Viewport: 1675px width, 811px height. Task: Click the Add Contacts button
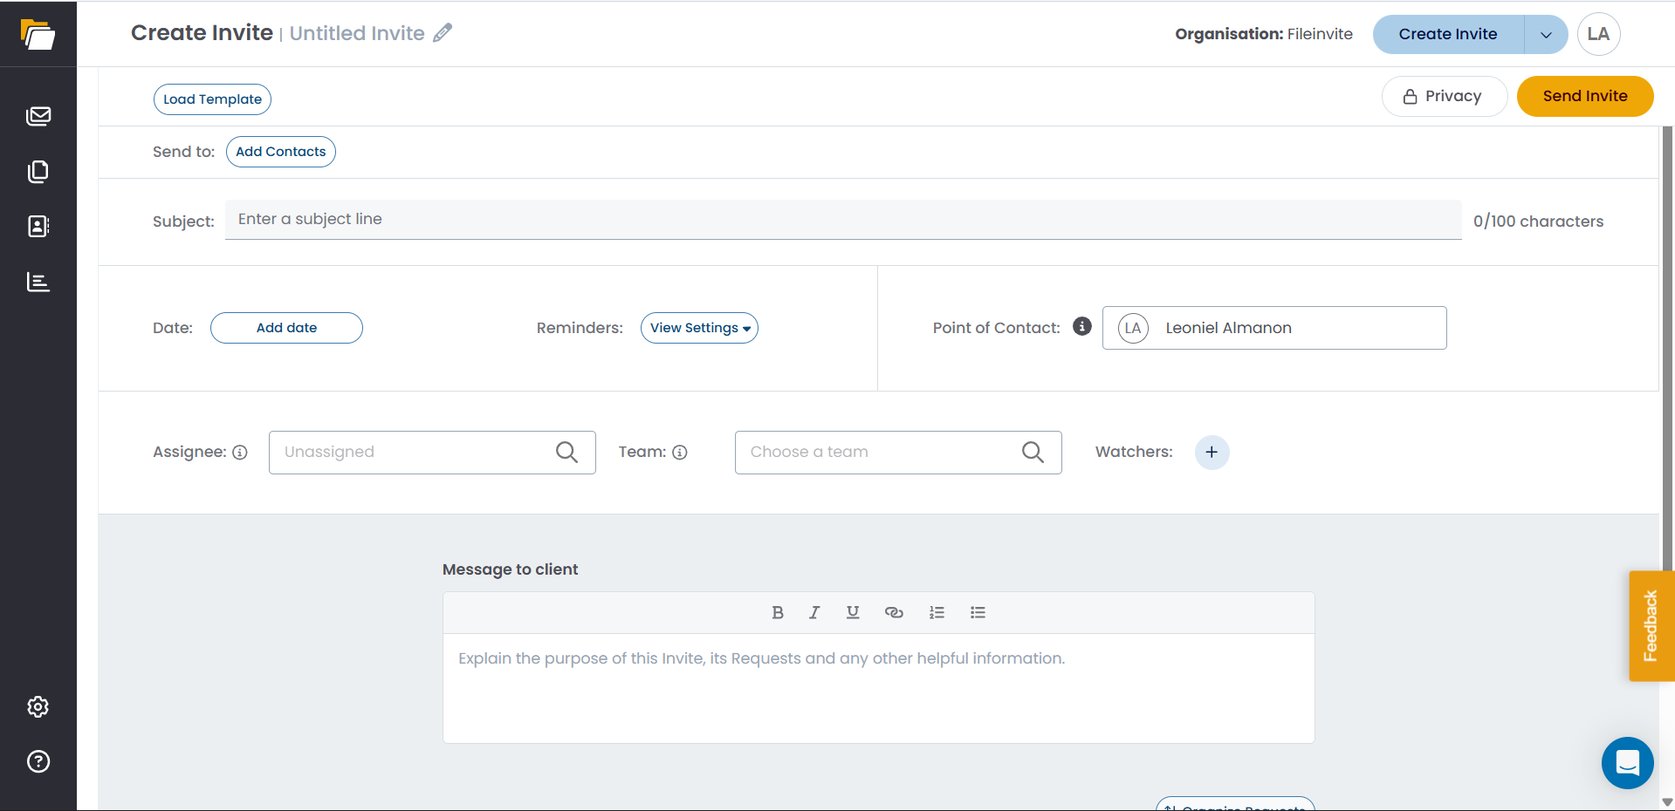click(281, 152)
